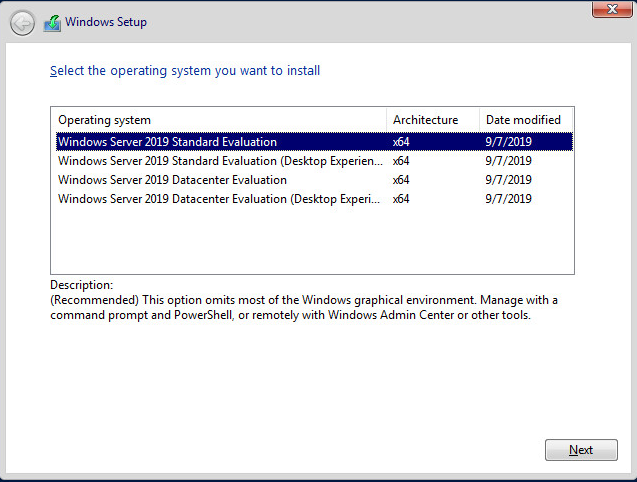Select Standard Evaluation (Desktop Experience) option
Image resolution: width=637 pixels, height=482 pixels.
(220, 161)
